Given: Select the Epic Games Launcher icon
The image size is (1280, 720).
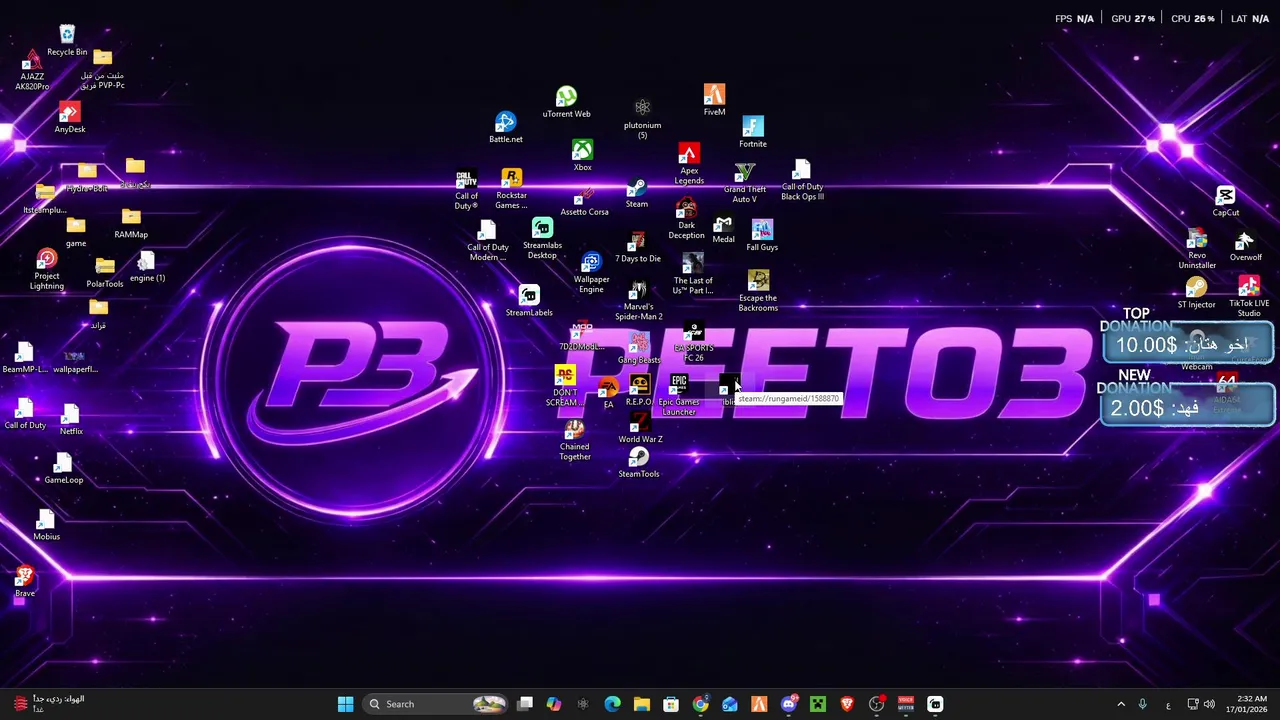Looking at the screenshot, I should (x=679, y=395).
